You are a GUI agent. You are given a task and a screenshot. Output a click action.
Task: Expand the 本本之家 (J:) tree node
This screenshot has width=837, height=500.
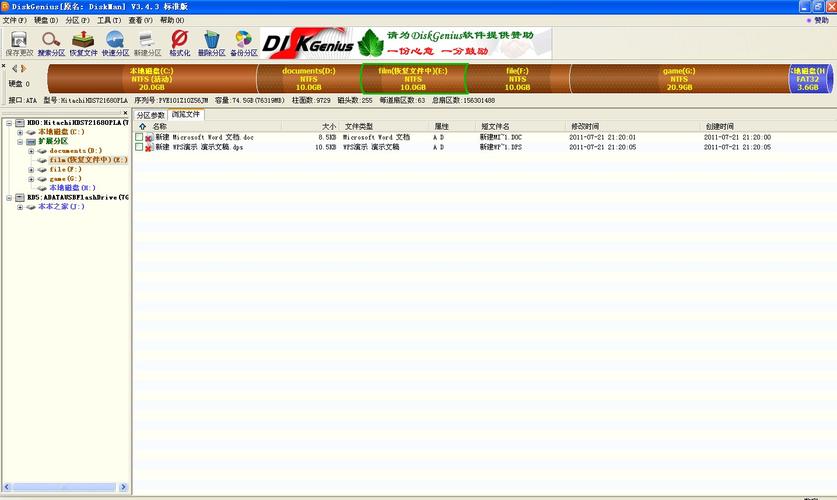click(20, 207)
